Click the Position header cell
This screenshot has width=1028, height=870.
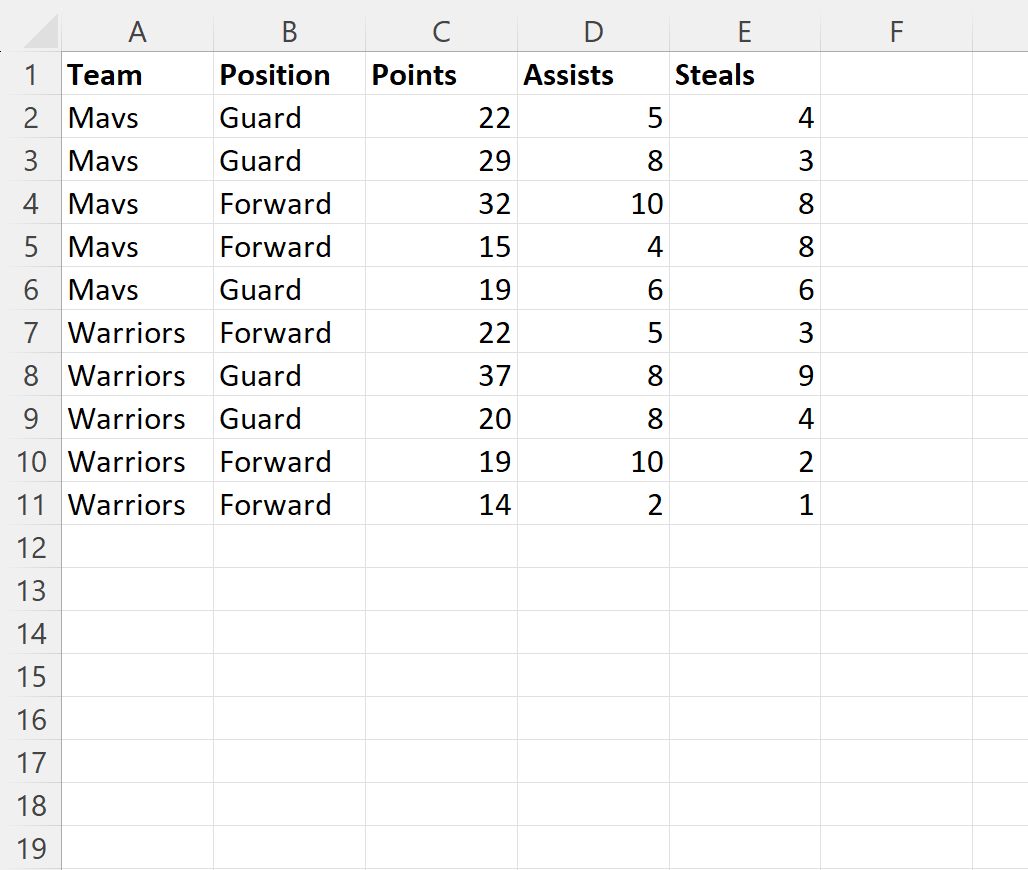point(289,74)
